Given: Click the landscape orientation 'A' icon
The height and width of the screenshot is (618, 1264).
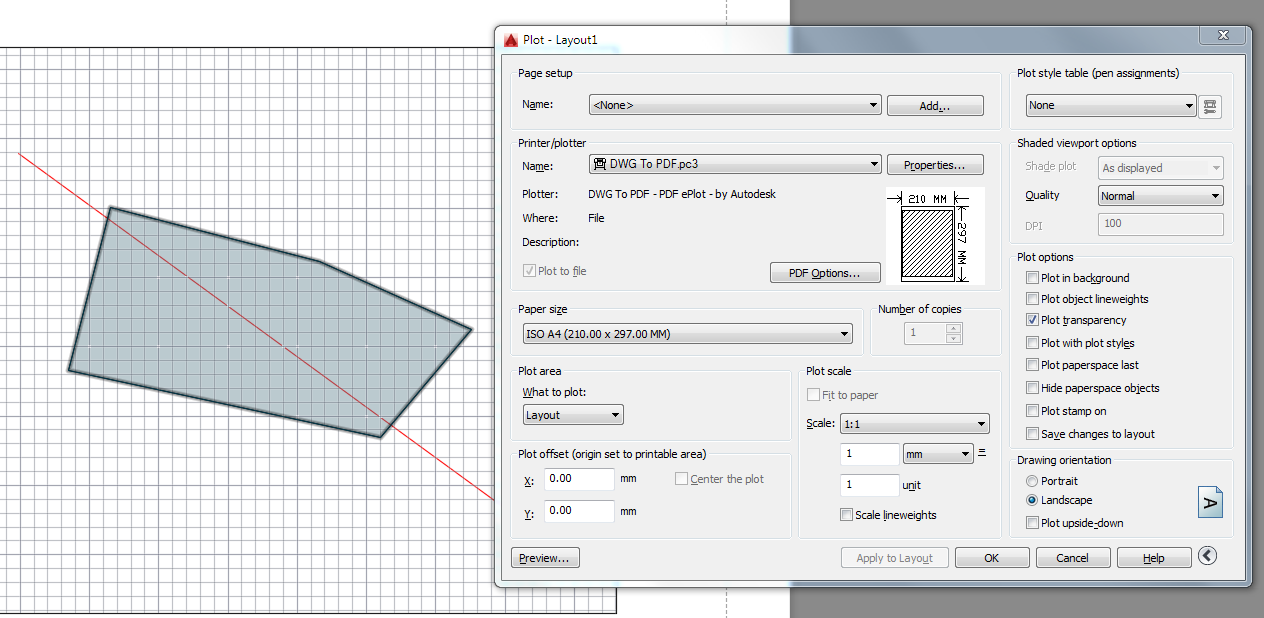Looking at the screenshot, I should point(1209,501).
